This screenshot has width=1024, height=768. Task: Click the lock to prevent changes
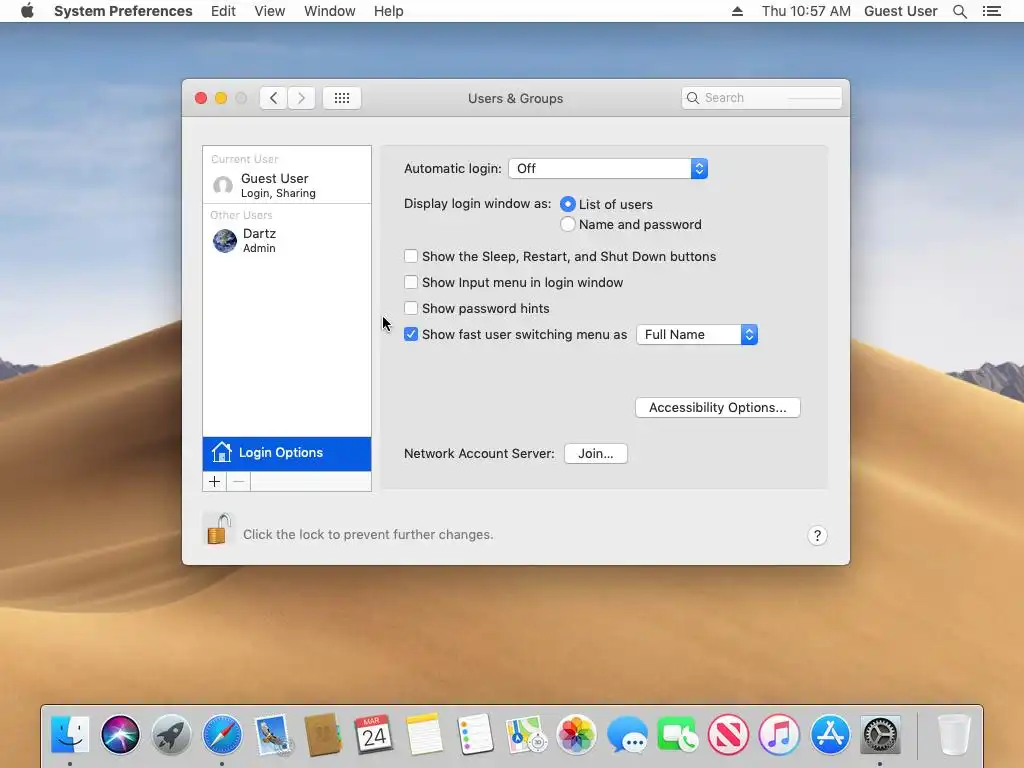[219, 530]
